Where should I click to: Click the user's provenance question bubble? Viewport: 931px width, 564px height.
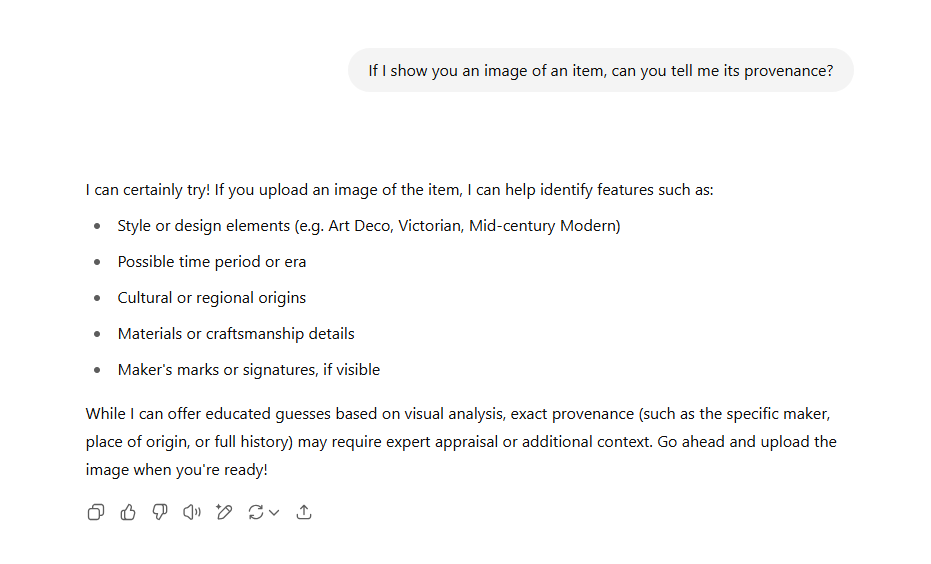(600, 71)
